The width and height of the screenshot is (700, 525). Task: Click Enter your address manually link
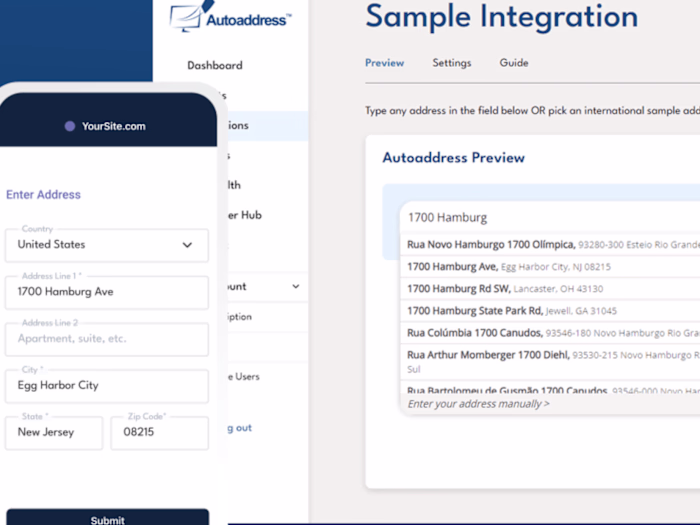[478, 404]
